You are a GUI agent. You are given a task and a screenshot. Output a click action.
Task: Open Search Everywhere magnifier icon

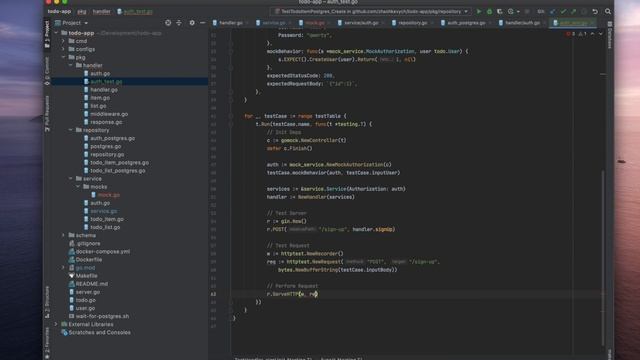pos(608,11)
